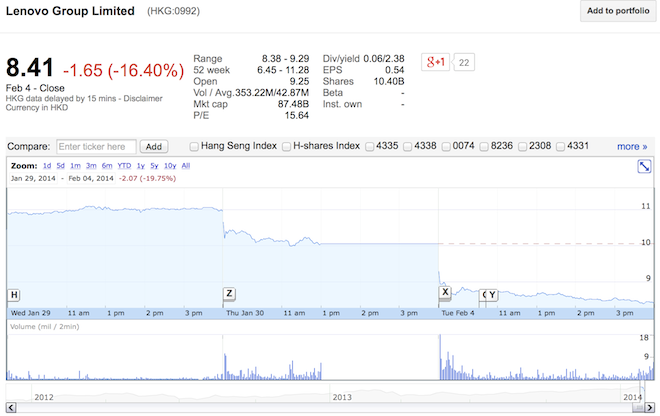660x416 pixels.
Task: Toggle the 4331 comparison checkbox
Action: coord(560,147)
